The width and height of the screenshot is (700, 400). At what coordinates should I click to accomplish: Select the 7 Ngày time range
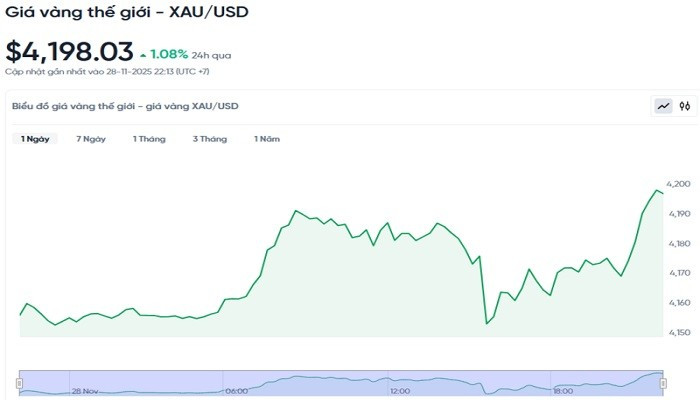click(x=91, y=139)
